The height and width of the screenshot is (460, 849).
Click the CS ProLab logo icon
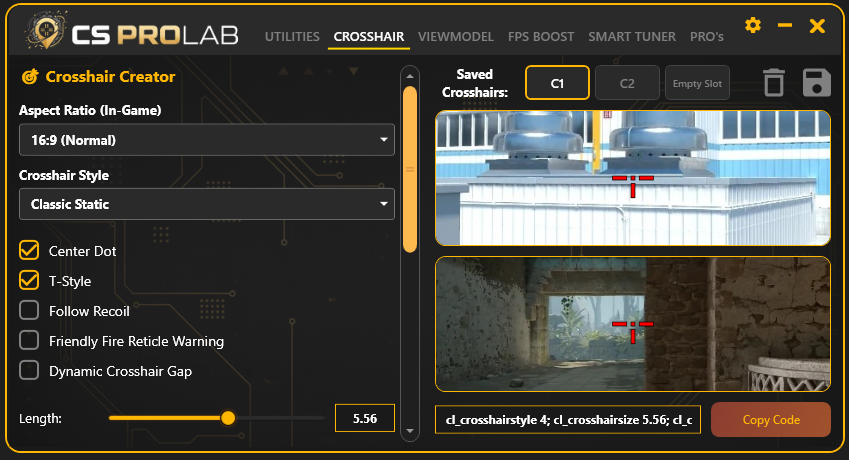(x=45, y=30)
